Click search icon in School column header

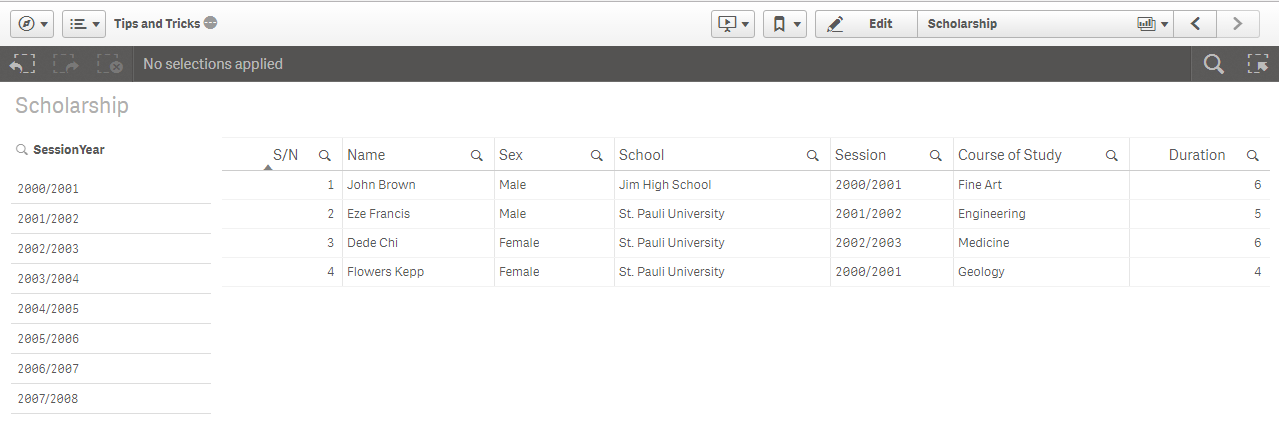click(x=813, y=156)
